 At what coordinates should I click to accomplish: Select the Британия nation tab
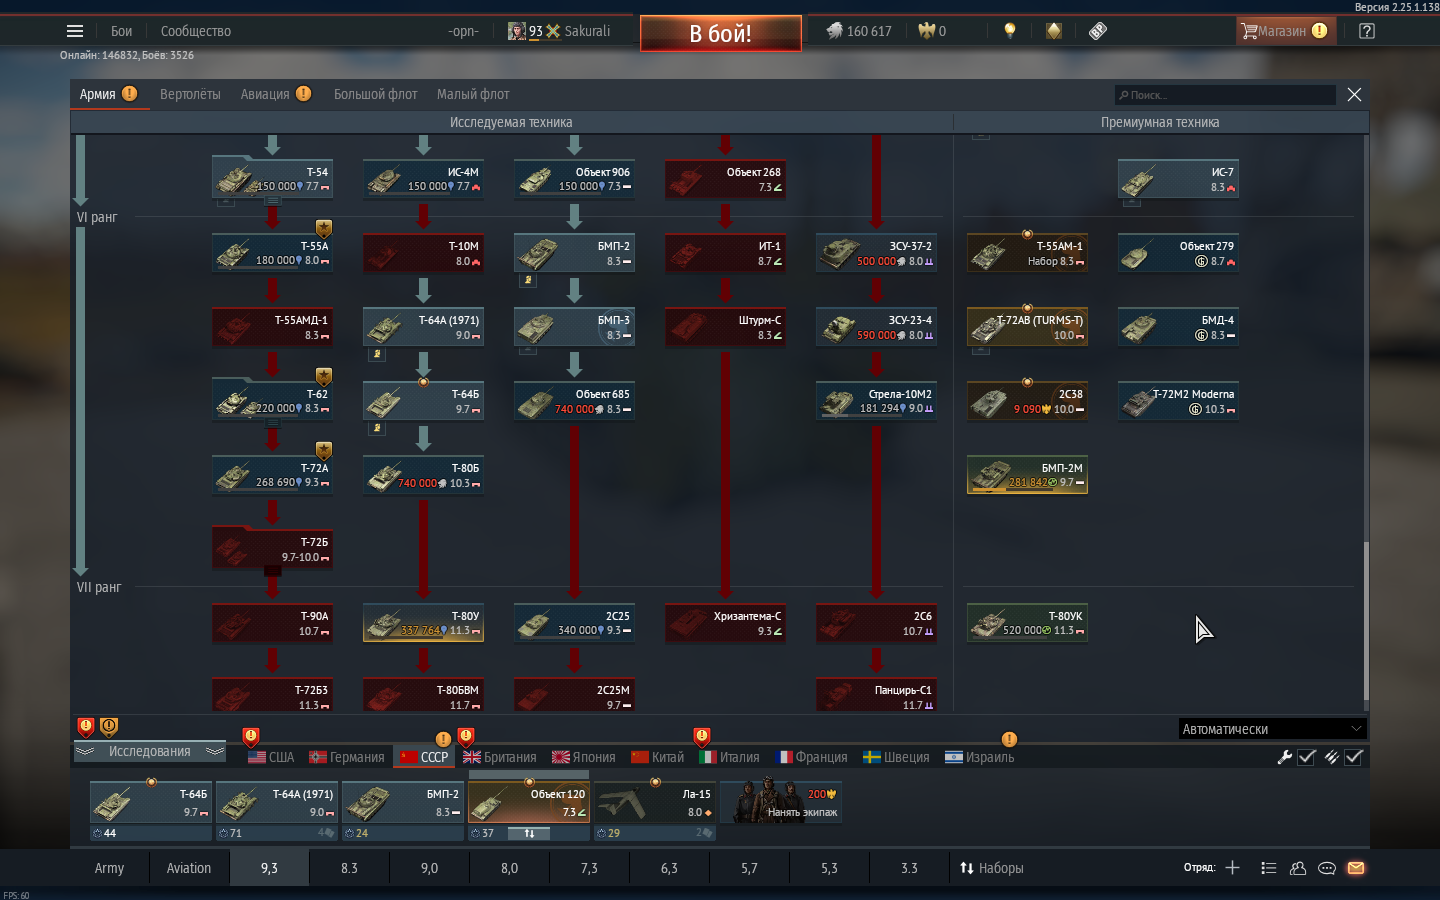[x=499, y=757]
